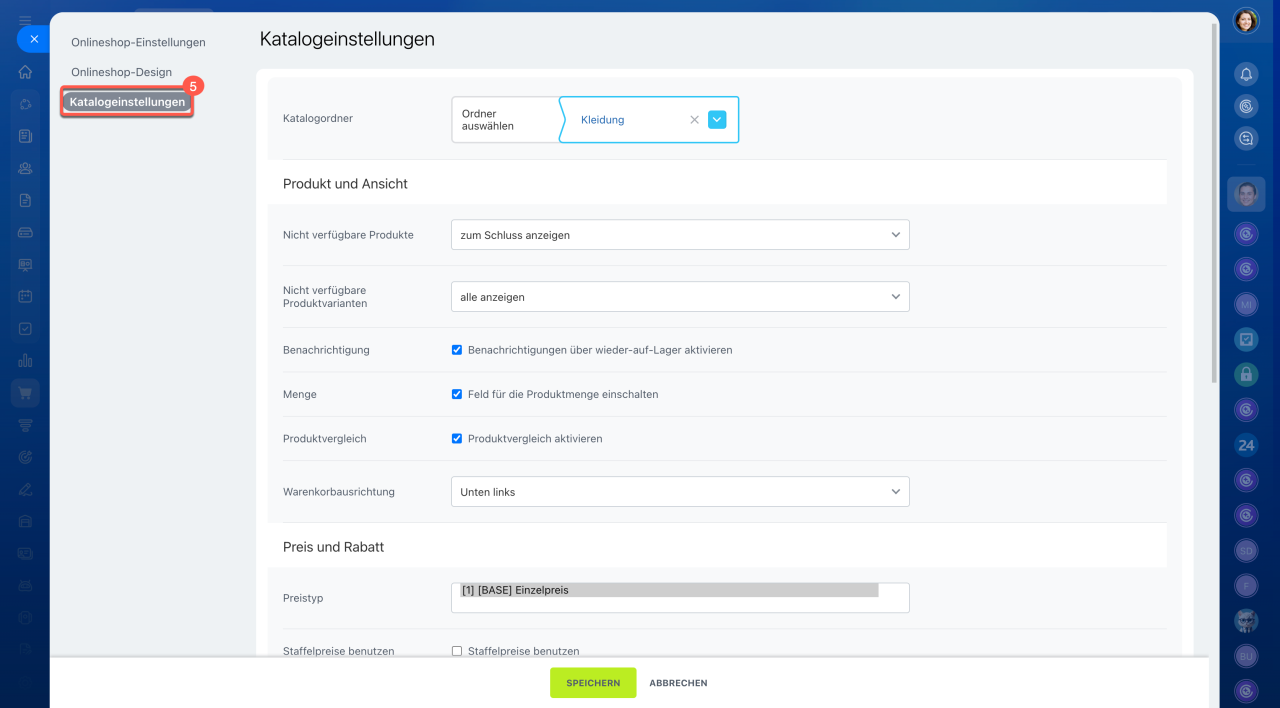
Task: Open the bar chart analytics icon
Action: coord(25,360)
